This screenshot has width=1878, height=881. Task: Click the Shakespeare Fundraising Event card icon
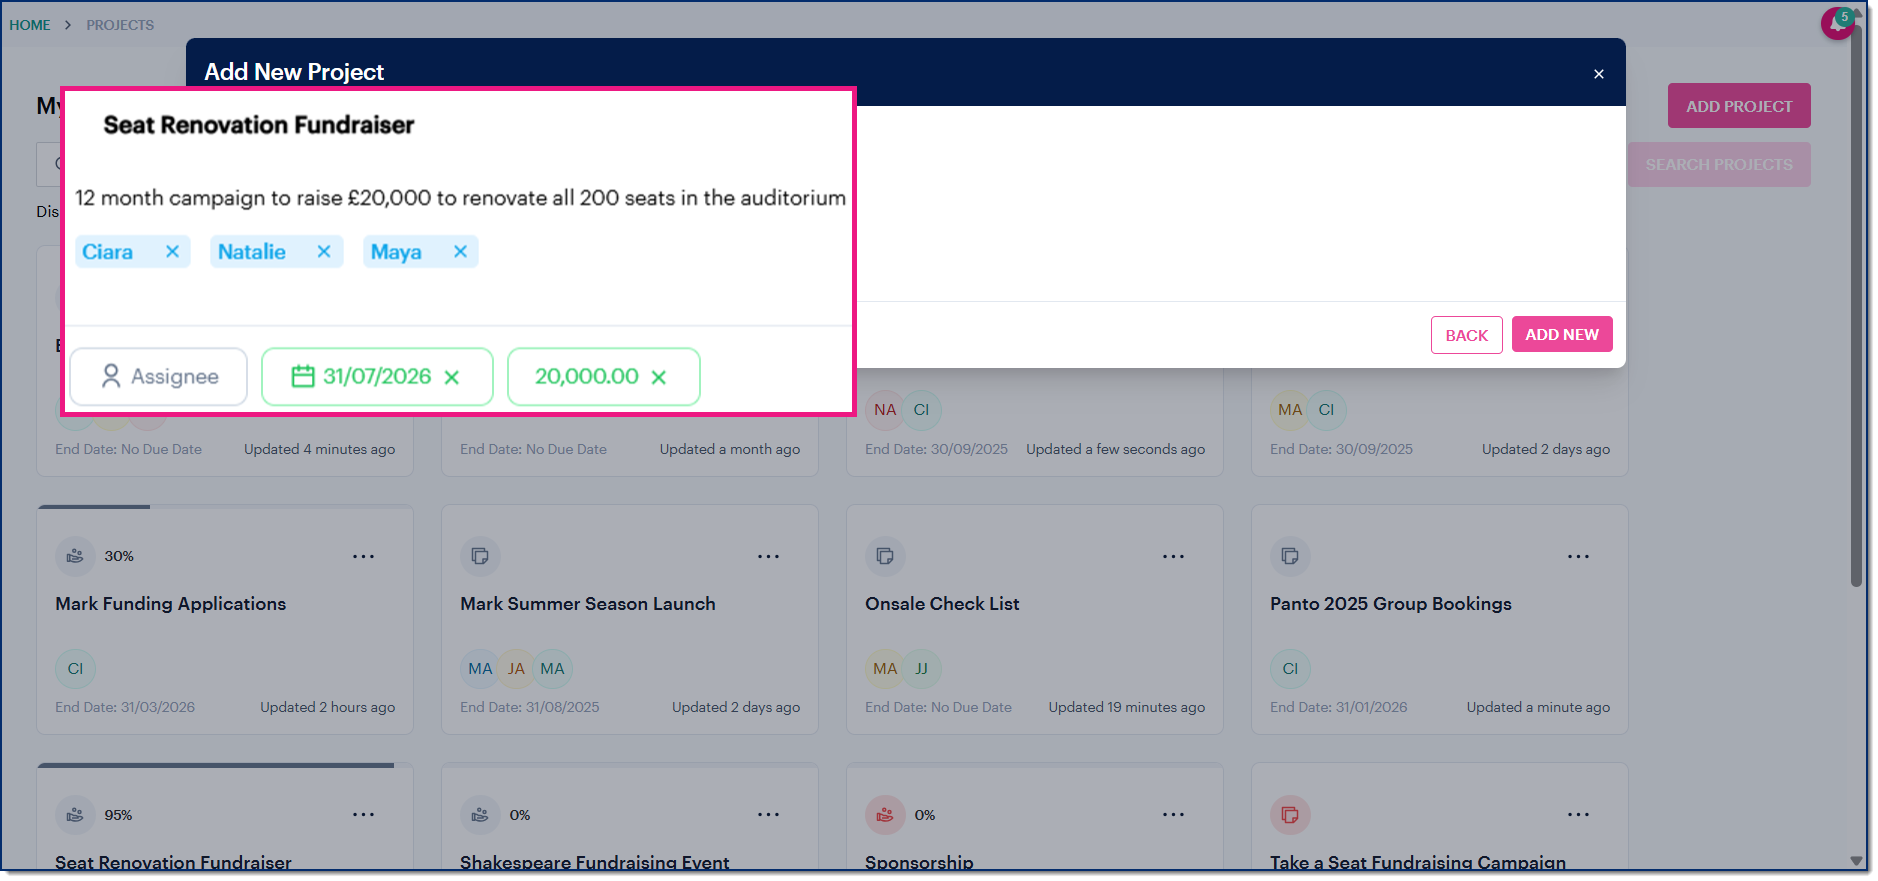480,815
